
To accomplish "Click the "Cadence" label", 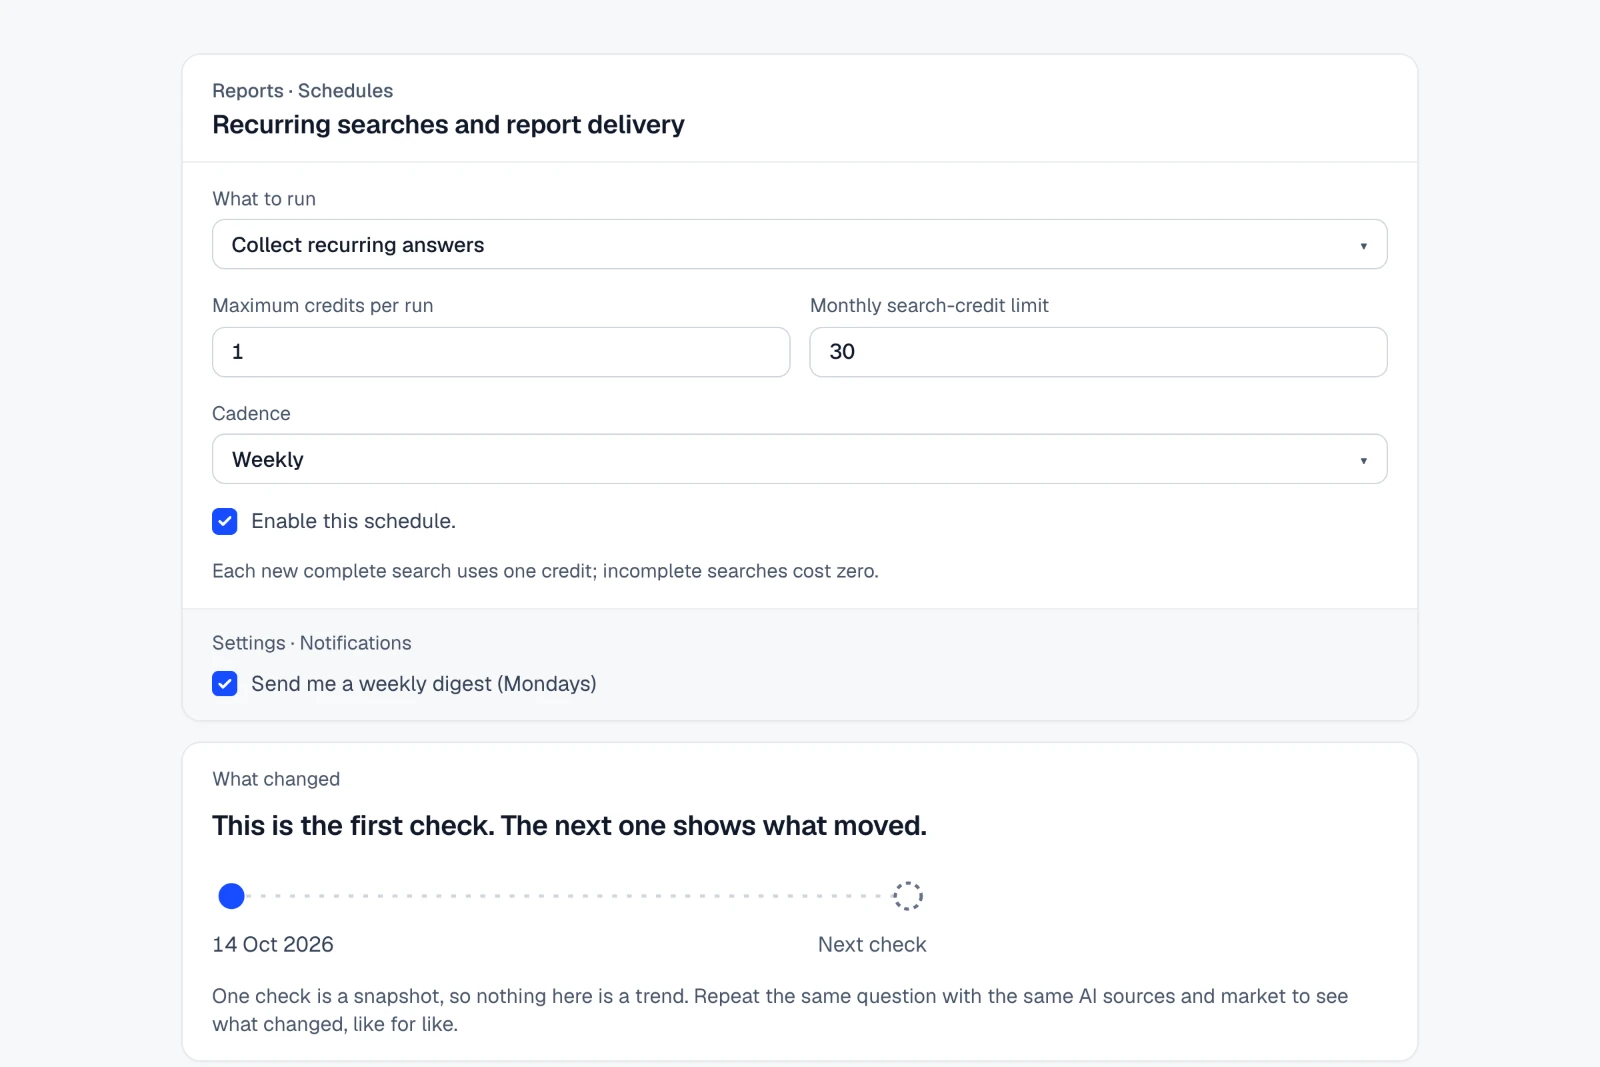I will [x=251, y=414].
